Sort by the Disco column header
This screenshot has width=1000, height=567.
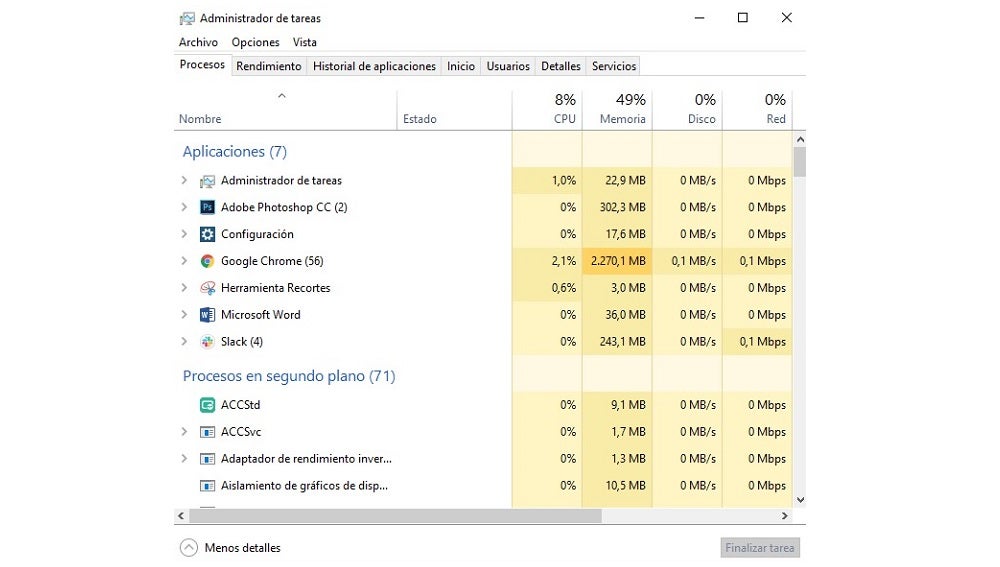tap(688, 110)
